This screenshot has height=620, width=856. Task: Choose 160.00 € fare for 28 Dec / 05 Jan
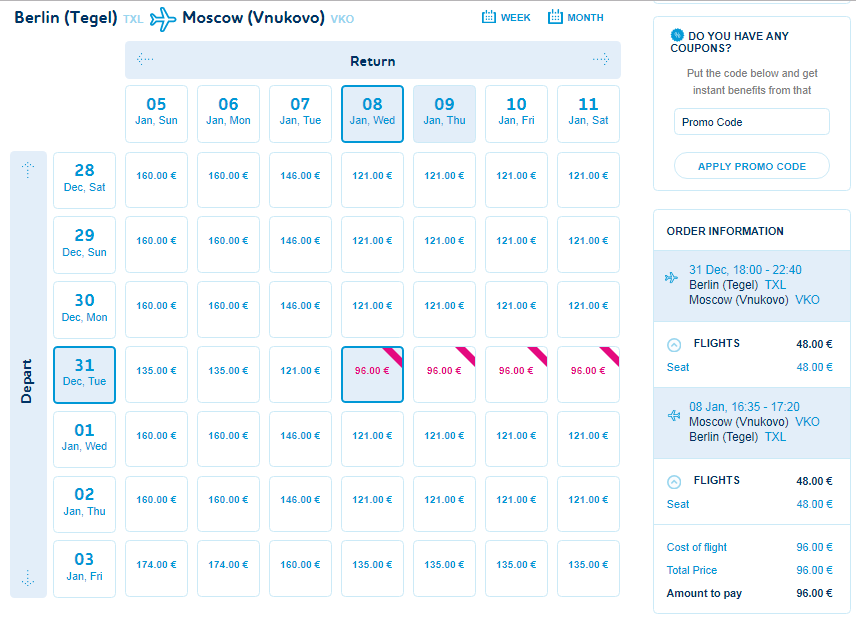pos(156,180)
